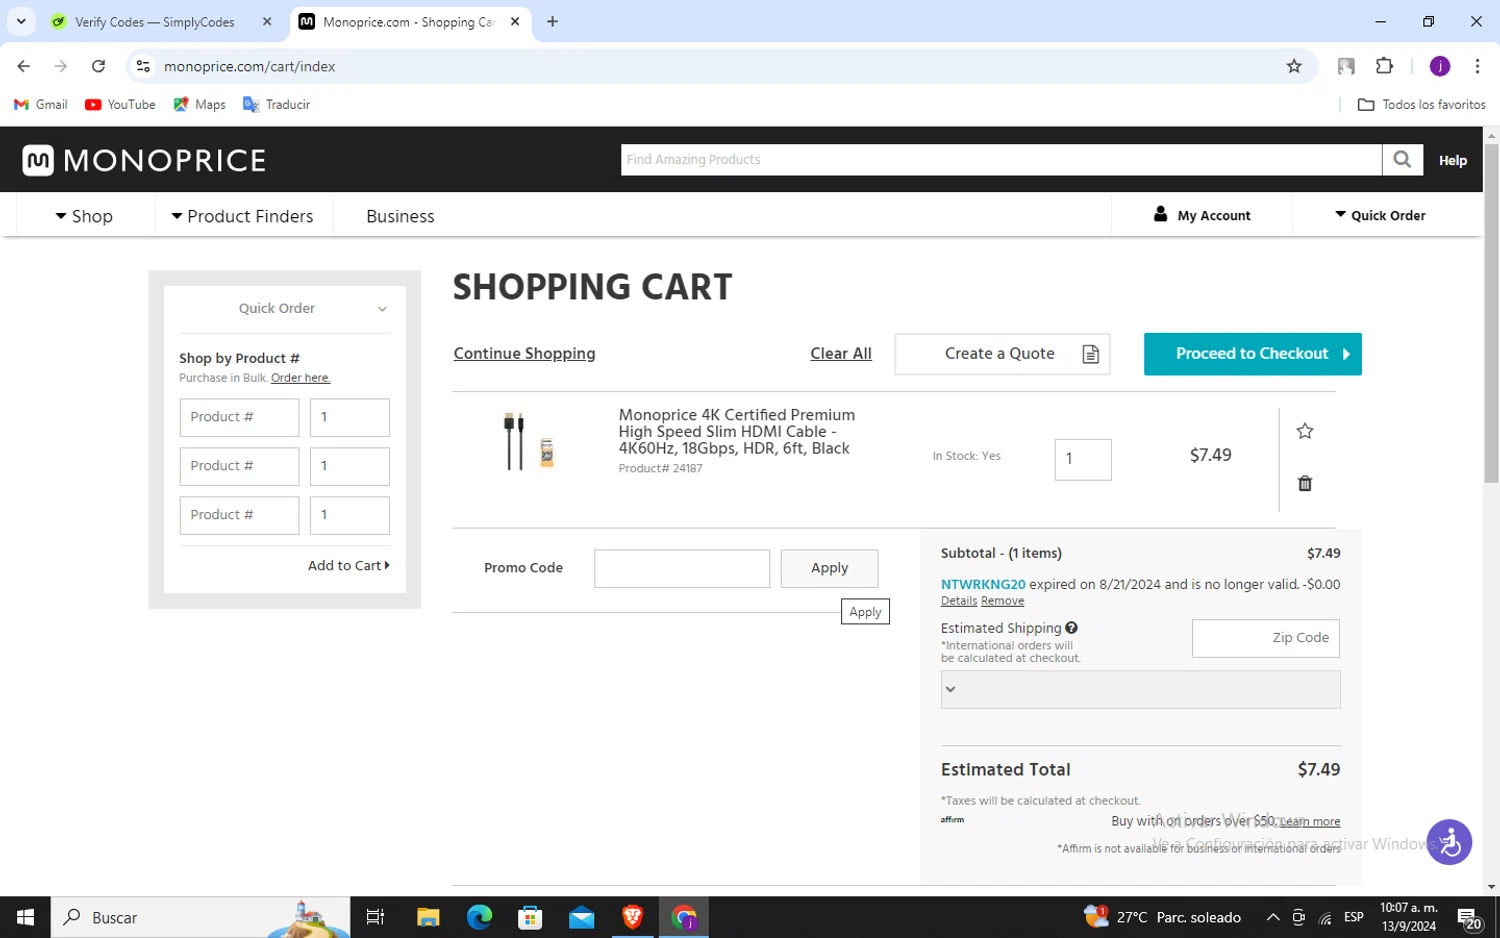Click the HDMI cable quantity field
This screenshot has width=1500, height=938.
point(1082,459)
